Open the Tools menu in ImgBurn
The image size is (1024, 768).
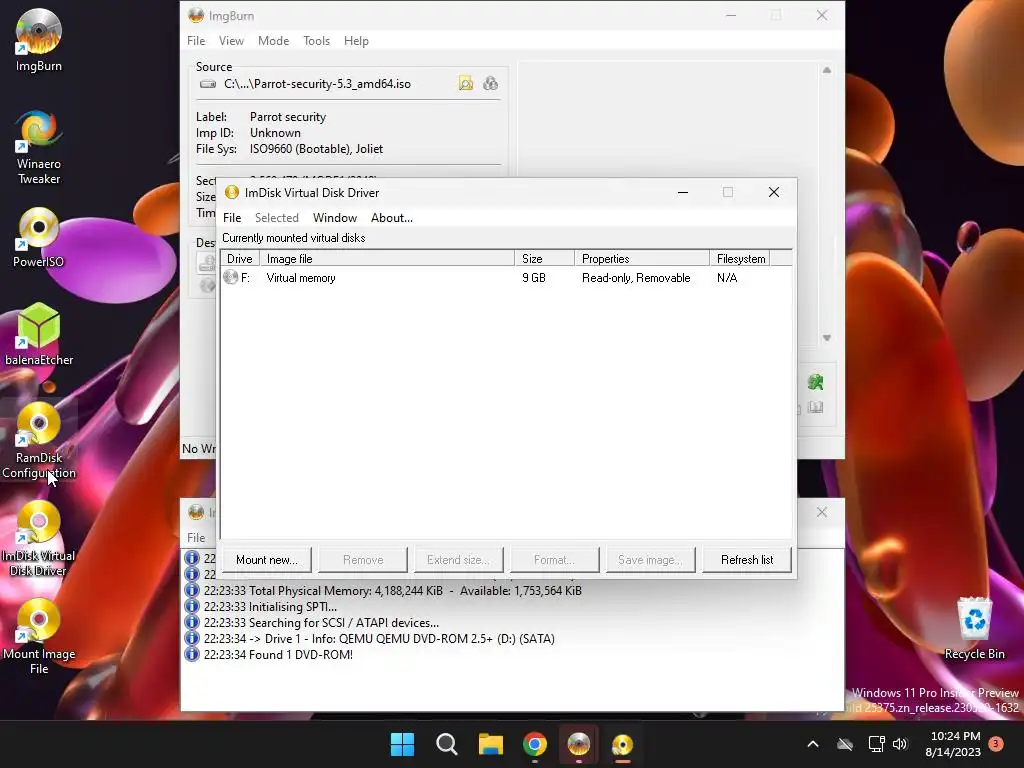pyautogui.click(x=317, y=40)
